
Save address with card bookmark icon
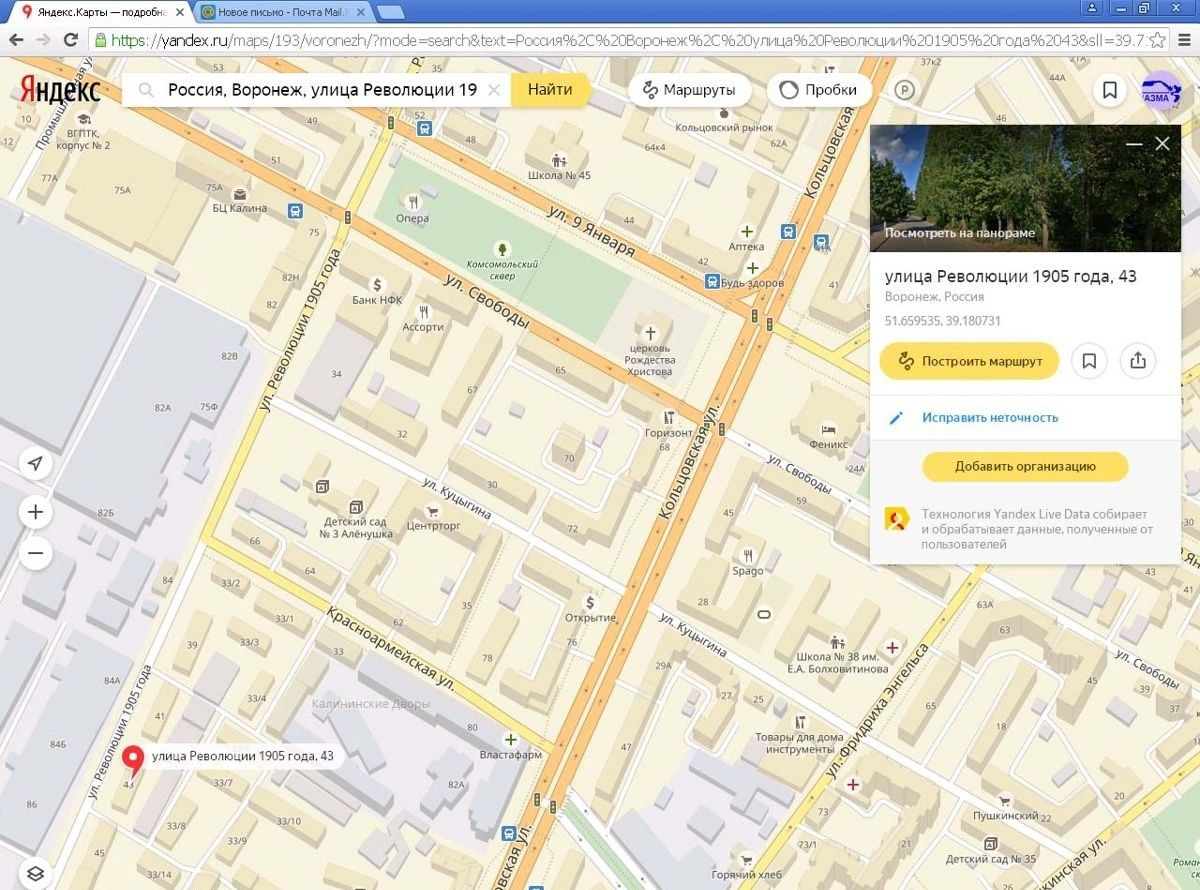click(x=1089, y=361)
